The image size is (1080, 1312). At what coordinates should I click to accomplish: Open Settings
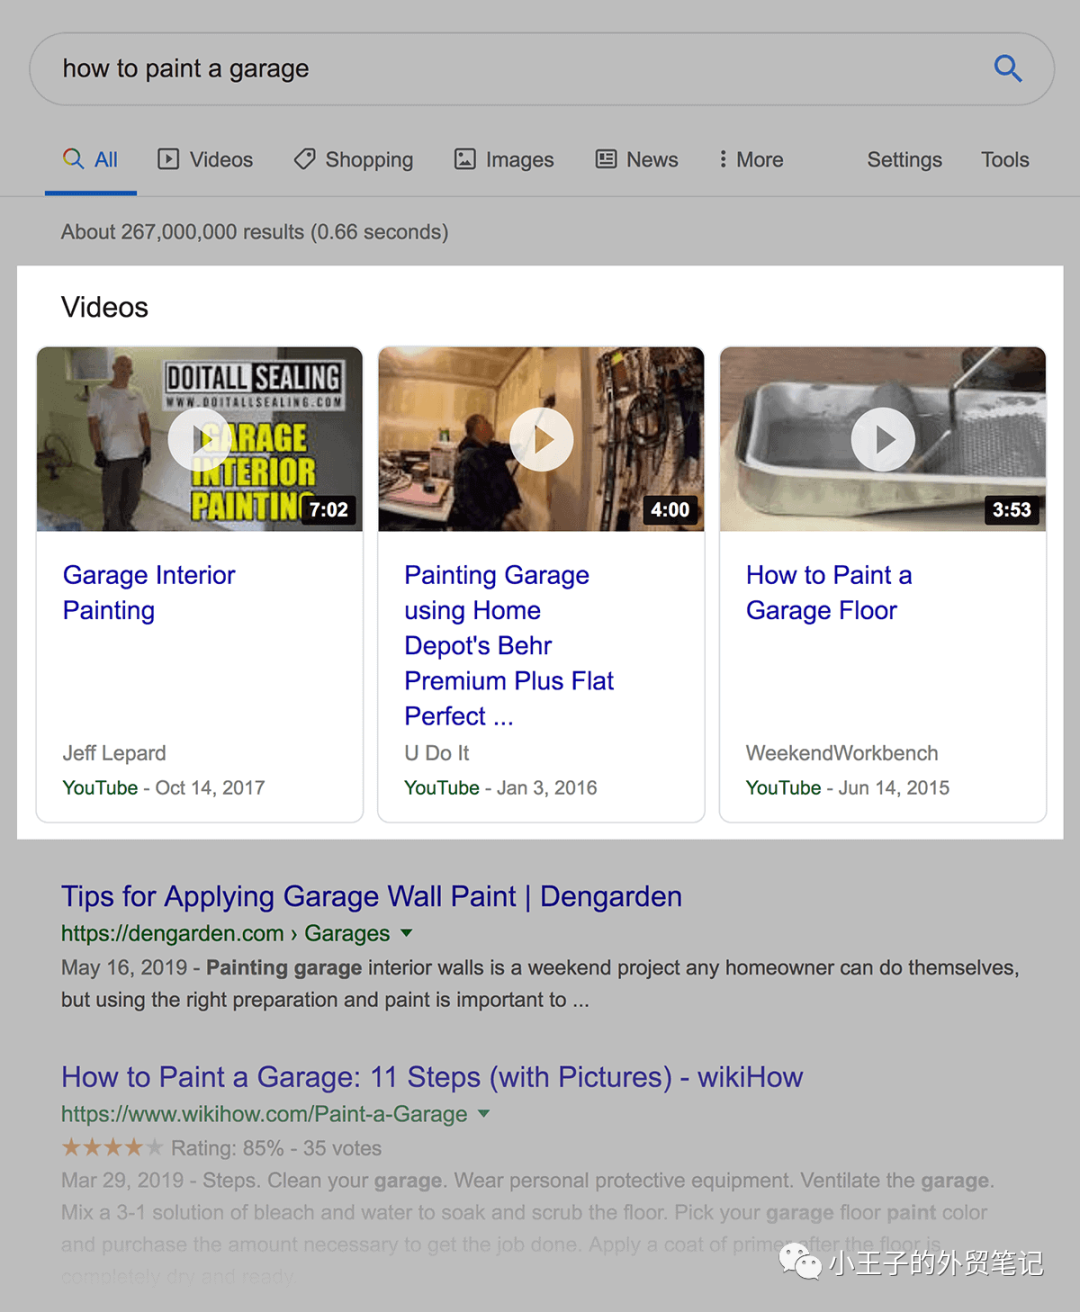[904, 160]
